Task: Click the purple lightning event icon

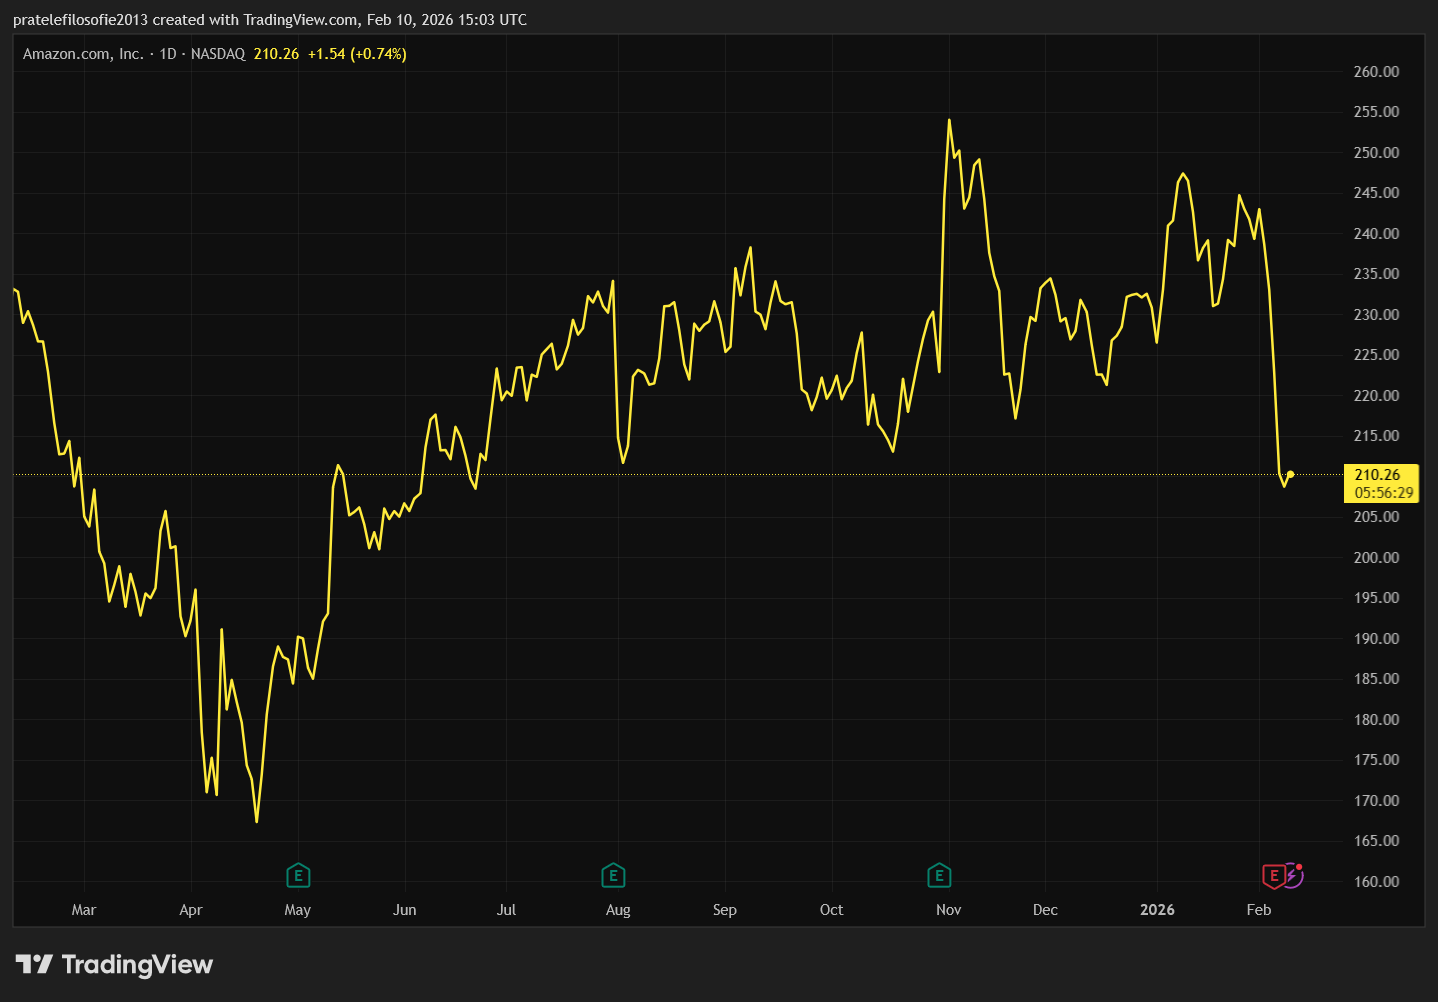Action: pos(1293,876)
